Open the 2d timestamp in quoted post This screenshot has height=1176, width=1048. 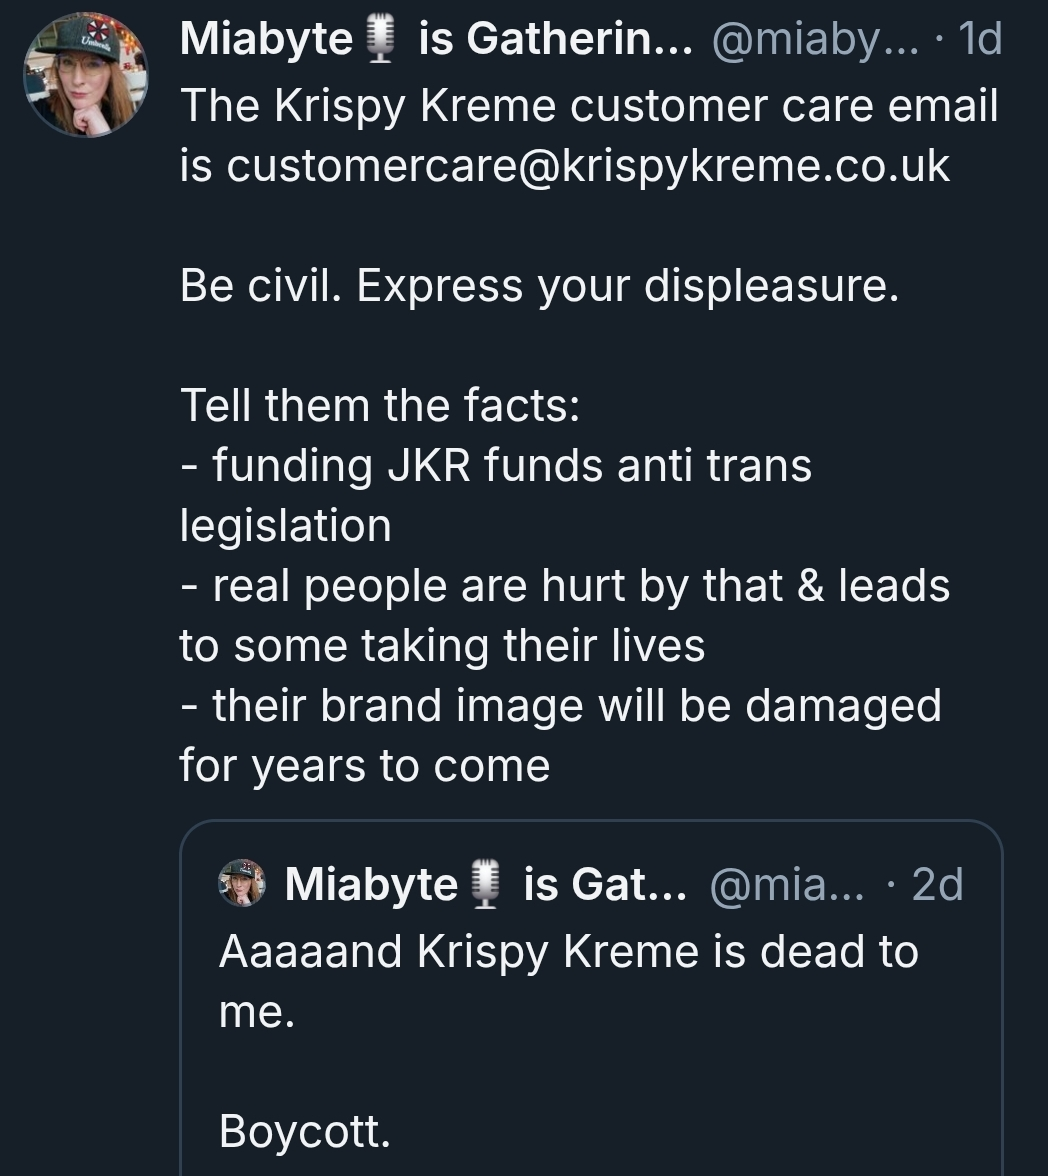click(937, 885)
